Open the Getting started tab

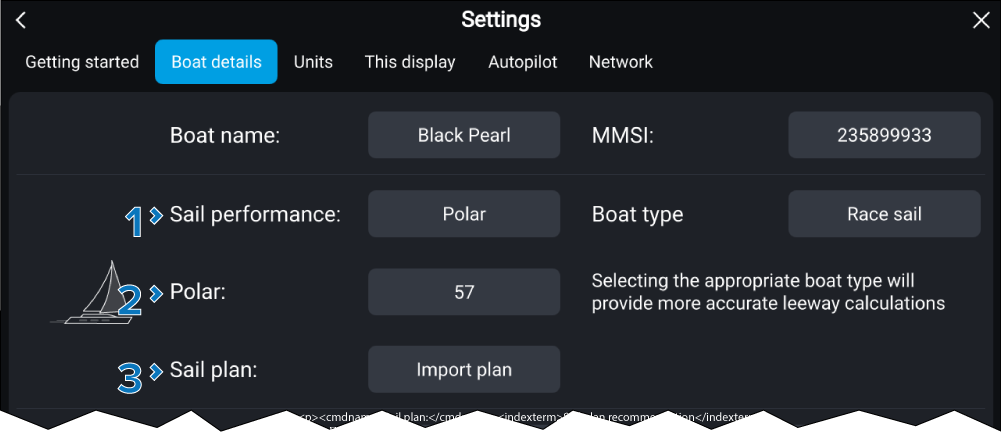82,62
